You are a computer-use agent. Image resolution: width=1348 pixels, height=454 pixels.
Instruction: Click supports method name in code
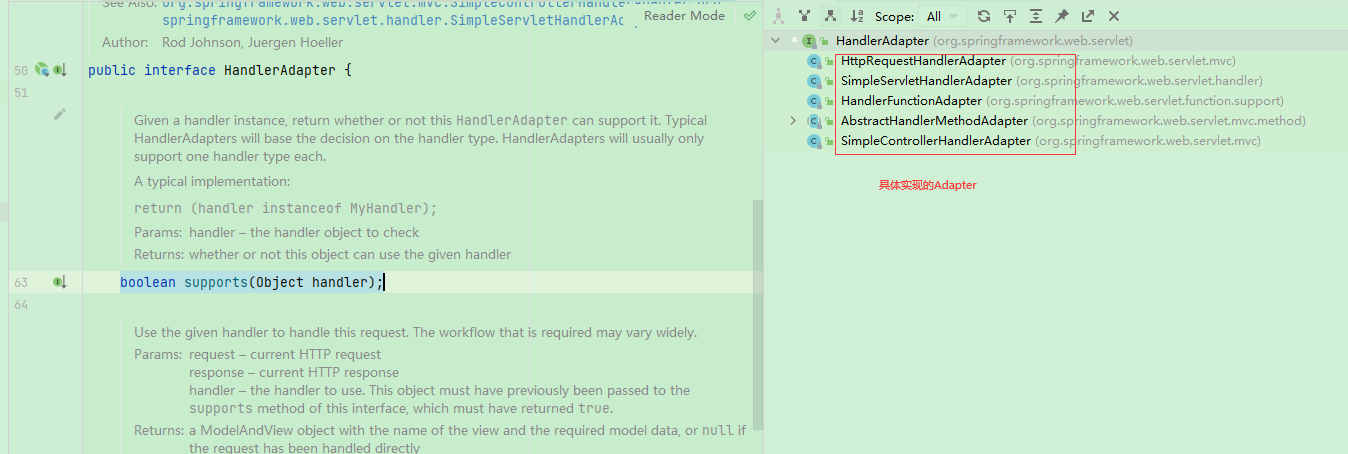point(215,283)
